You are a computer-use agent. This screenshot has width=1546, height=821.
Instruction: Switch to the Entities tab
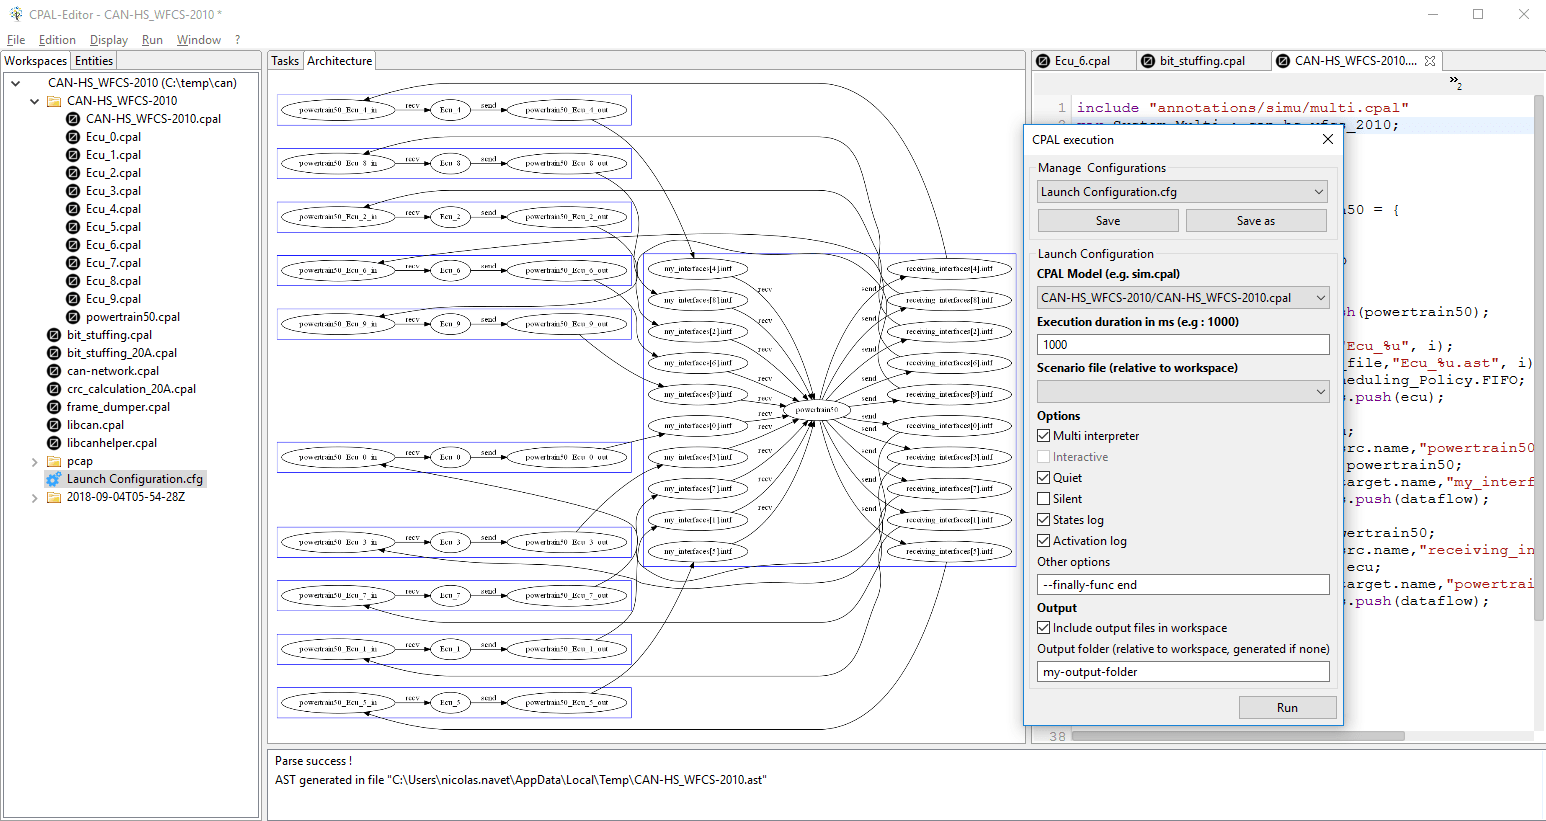(94, 61)
